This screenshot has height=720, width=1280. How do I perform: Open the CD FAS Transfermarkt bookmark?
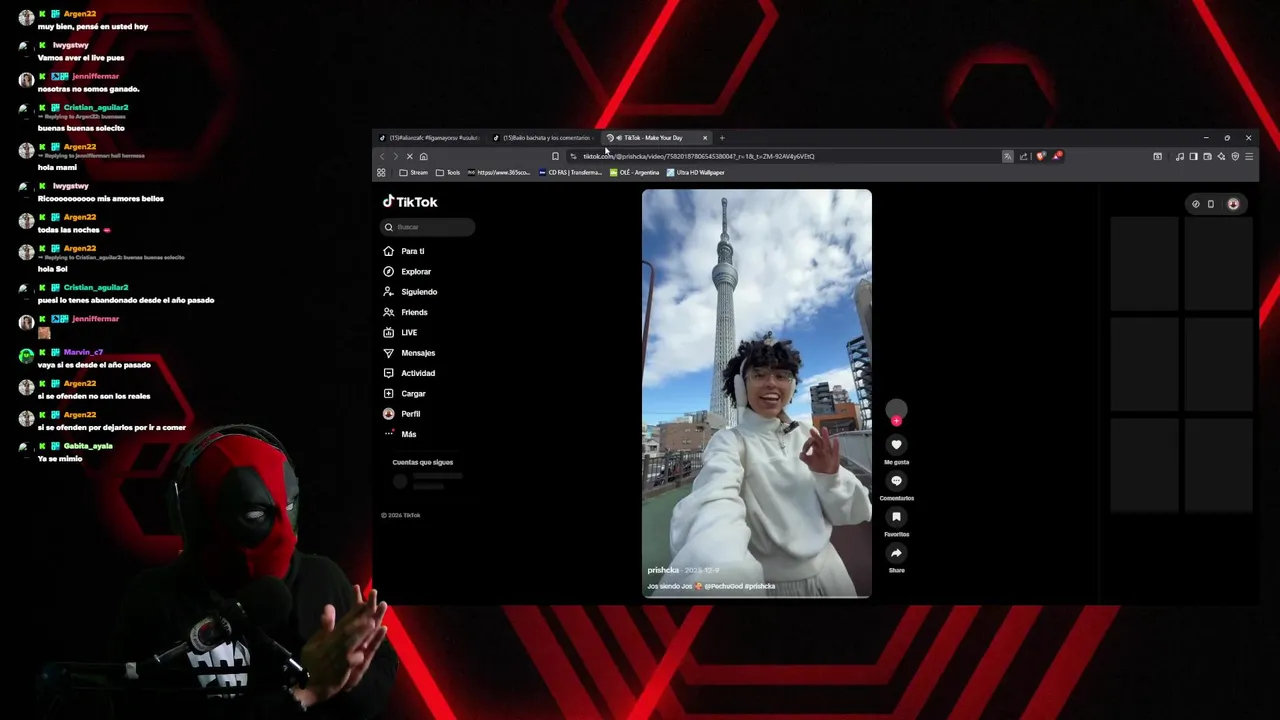point(570,172)
